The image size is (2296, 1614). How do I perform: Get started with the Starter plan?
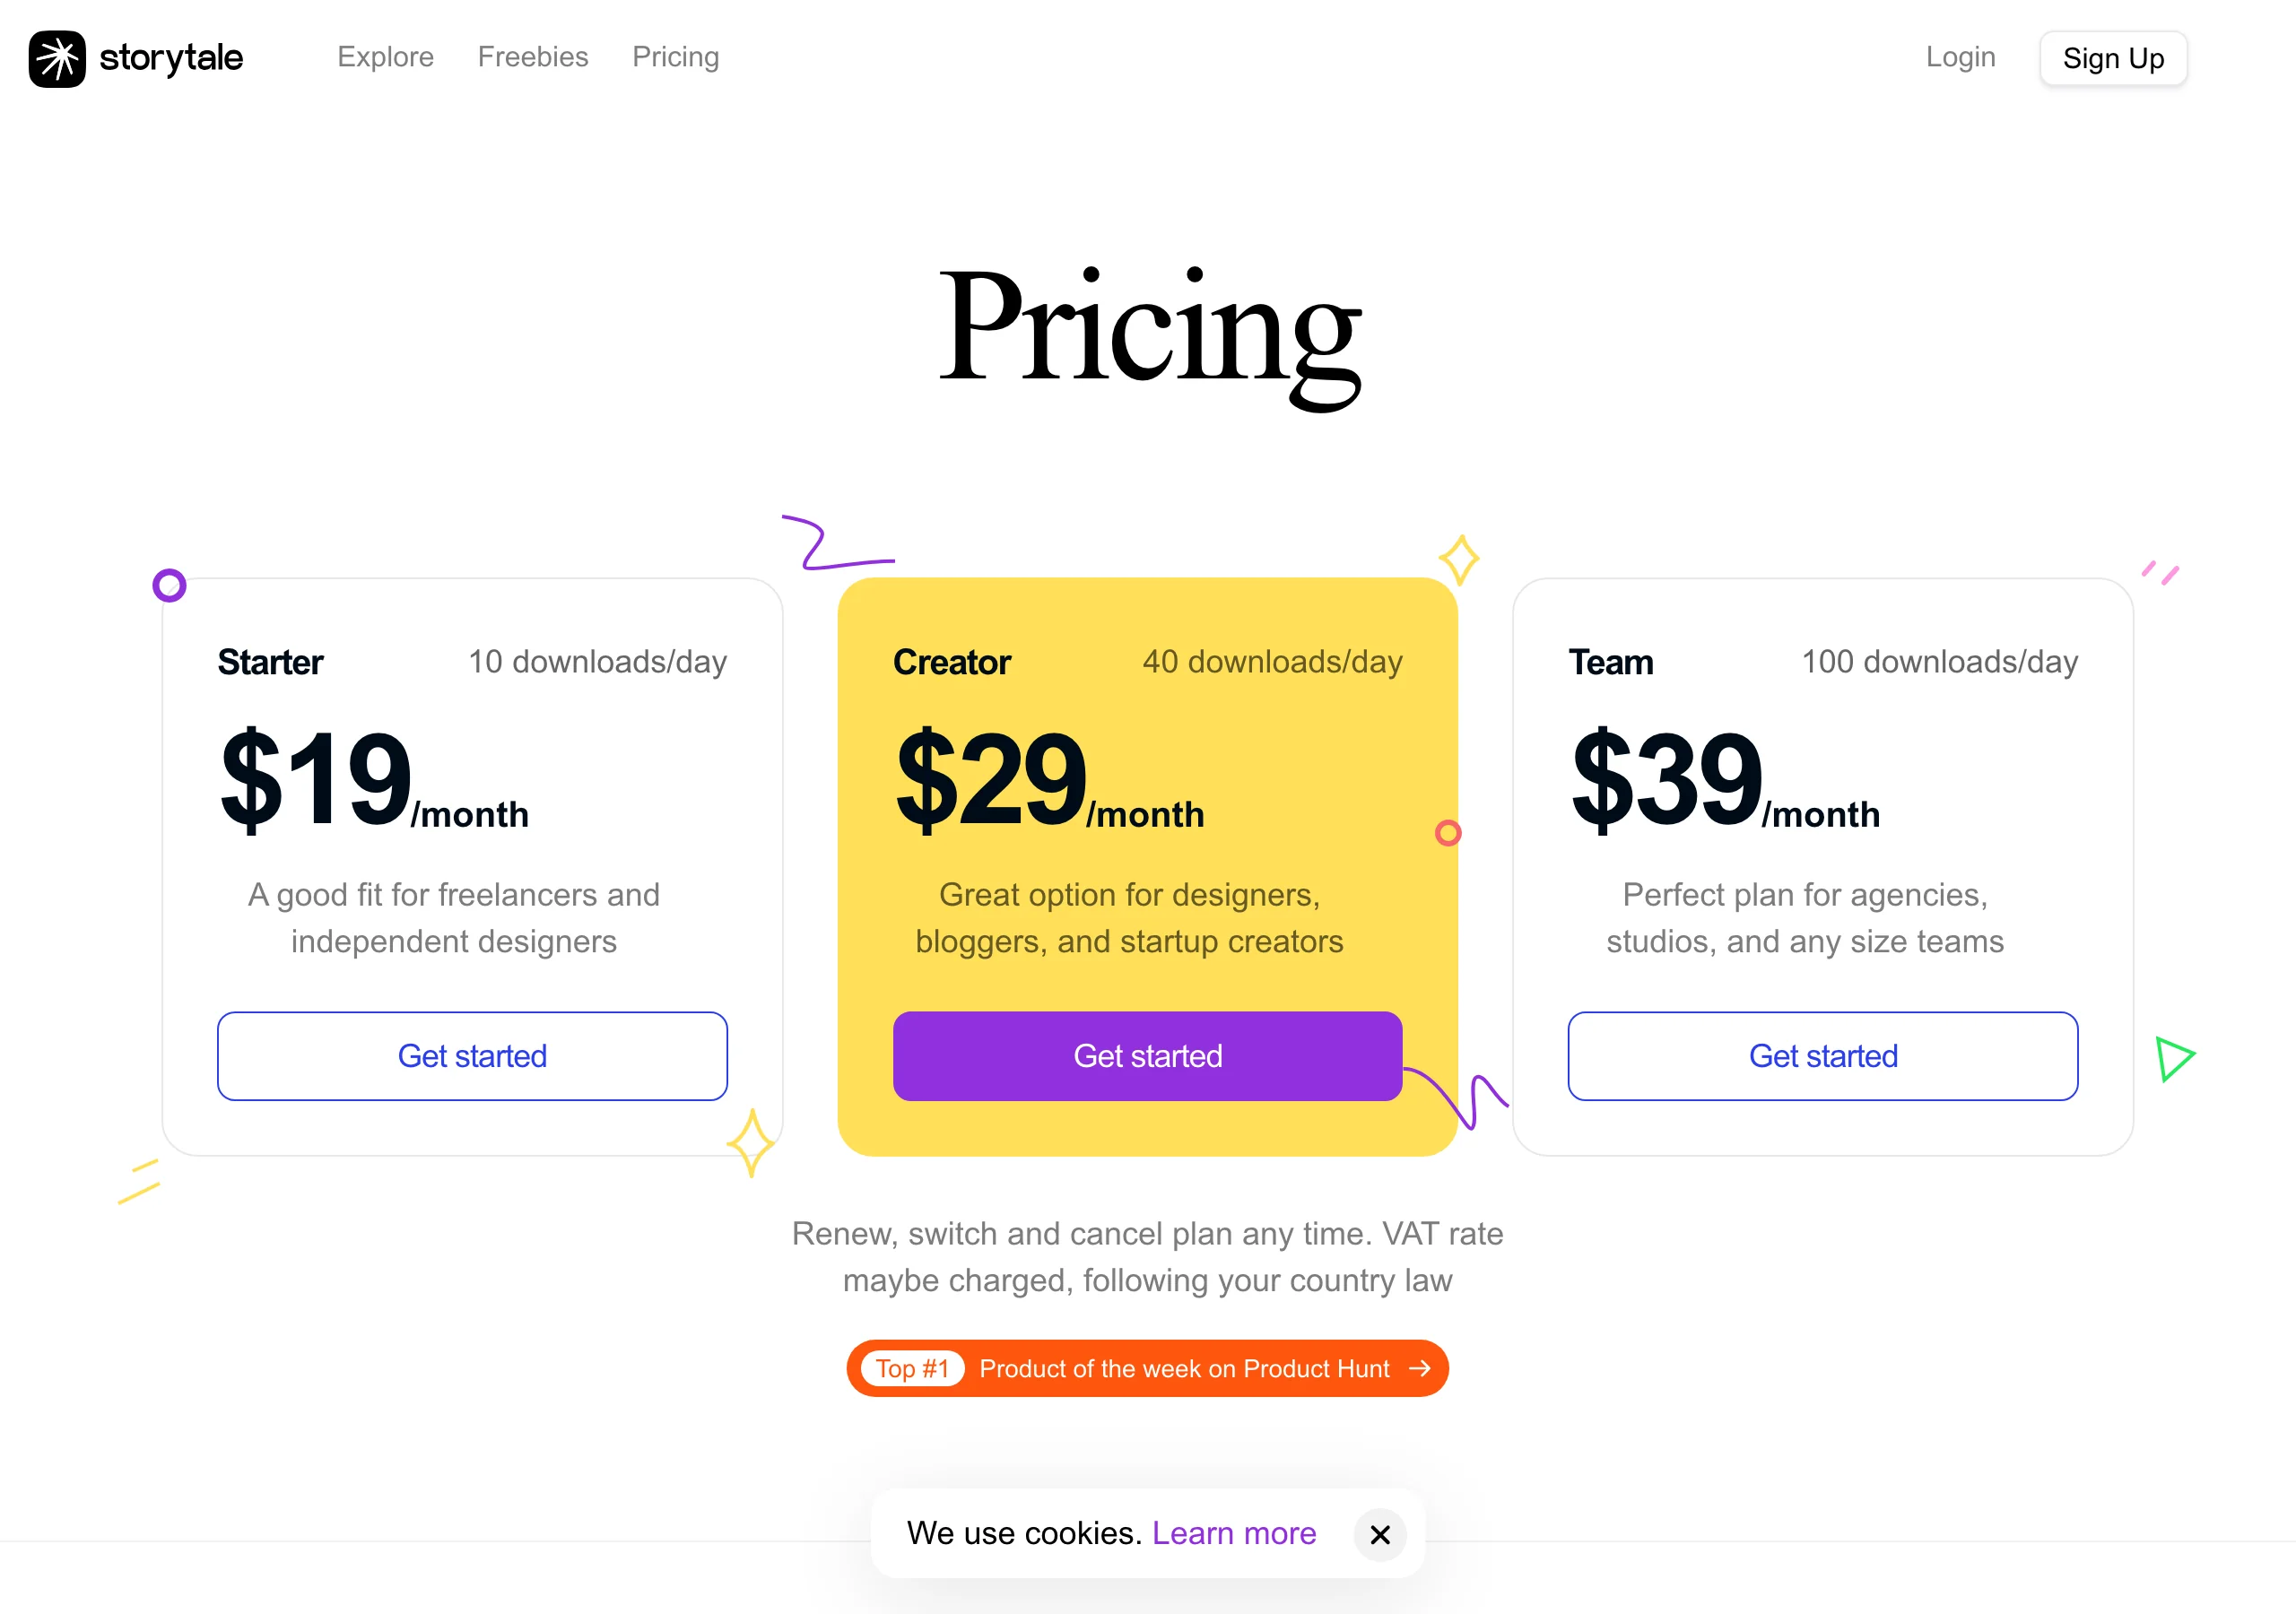[472, 1056]
